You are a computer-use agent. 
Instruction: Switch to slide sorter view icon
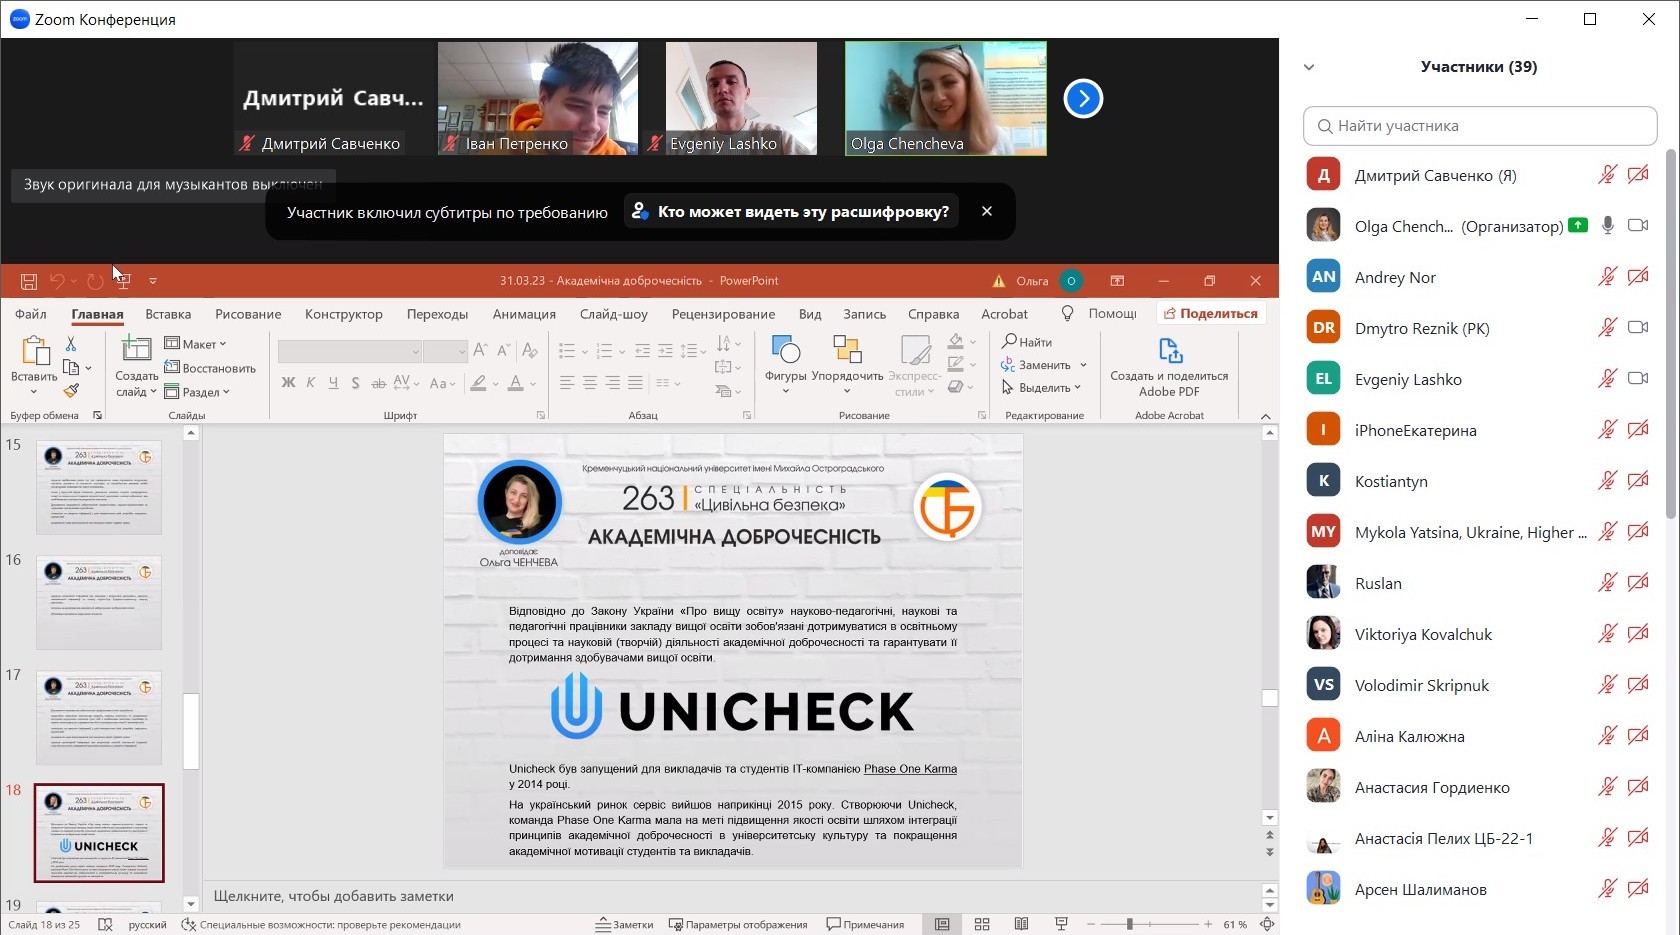(x=982, y=924)
